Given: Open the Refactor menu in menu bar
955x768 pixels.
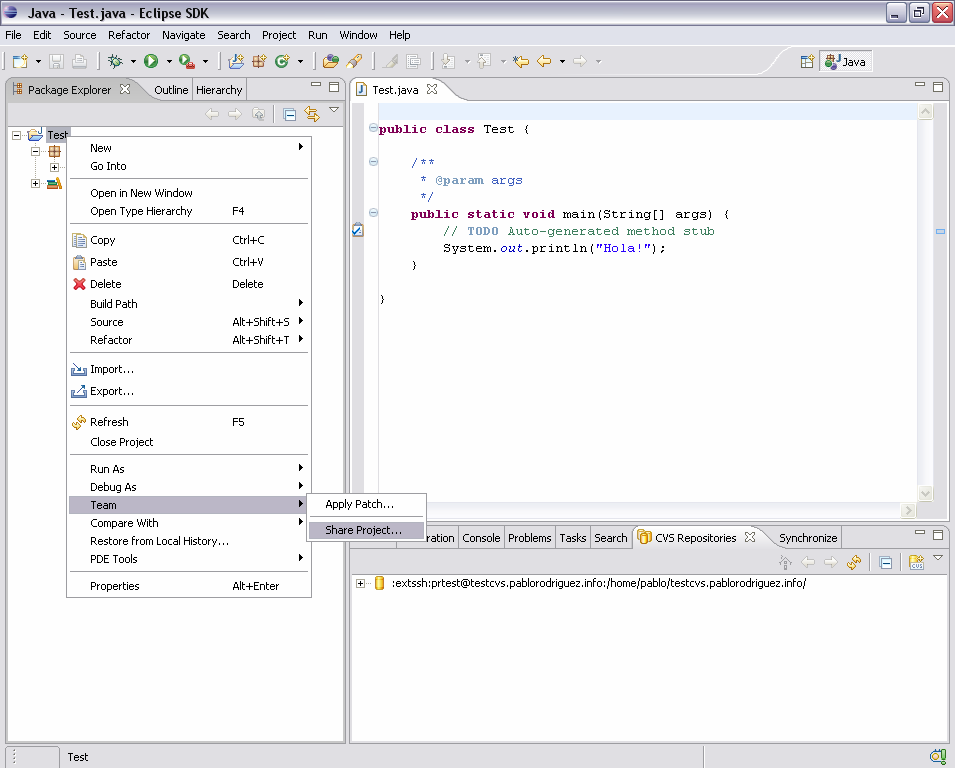Looking at the screenshot, I should coord(129,35).
